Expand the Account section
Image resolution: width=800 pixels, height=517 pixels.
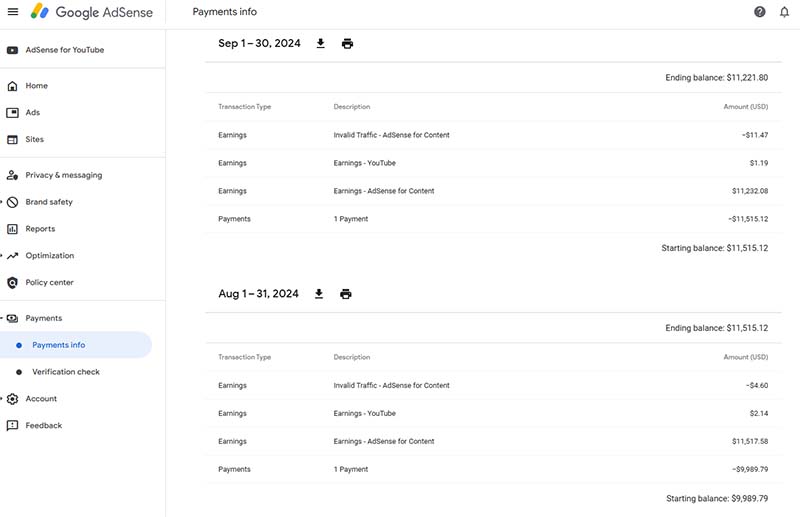[x=41, y=398]
